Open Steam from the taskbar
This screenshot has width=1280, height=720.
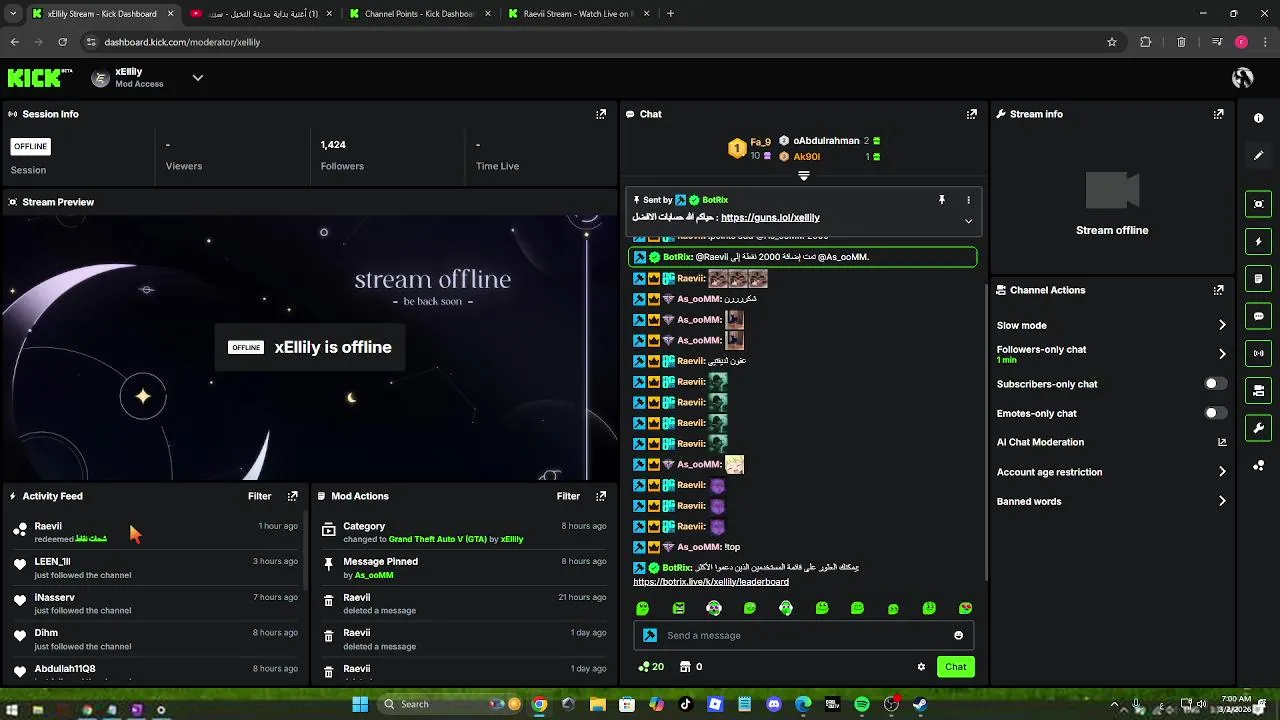[x=920, y=704]
